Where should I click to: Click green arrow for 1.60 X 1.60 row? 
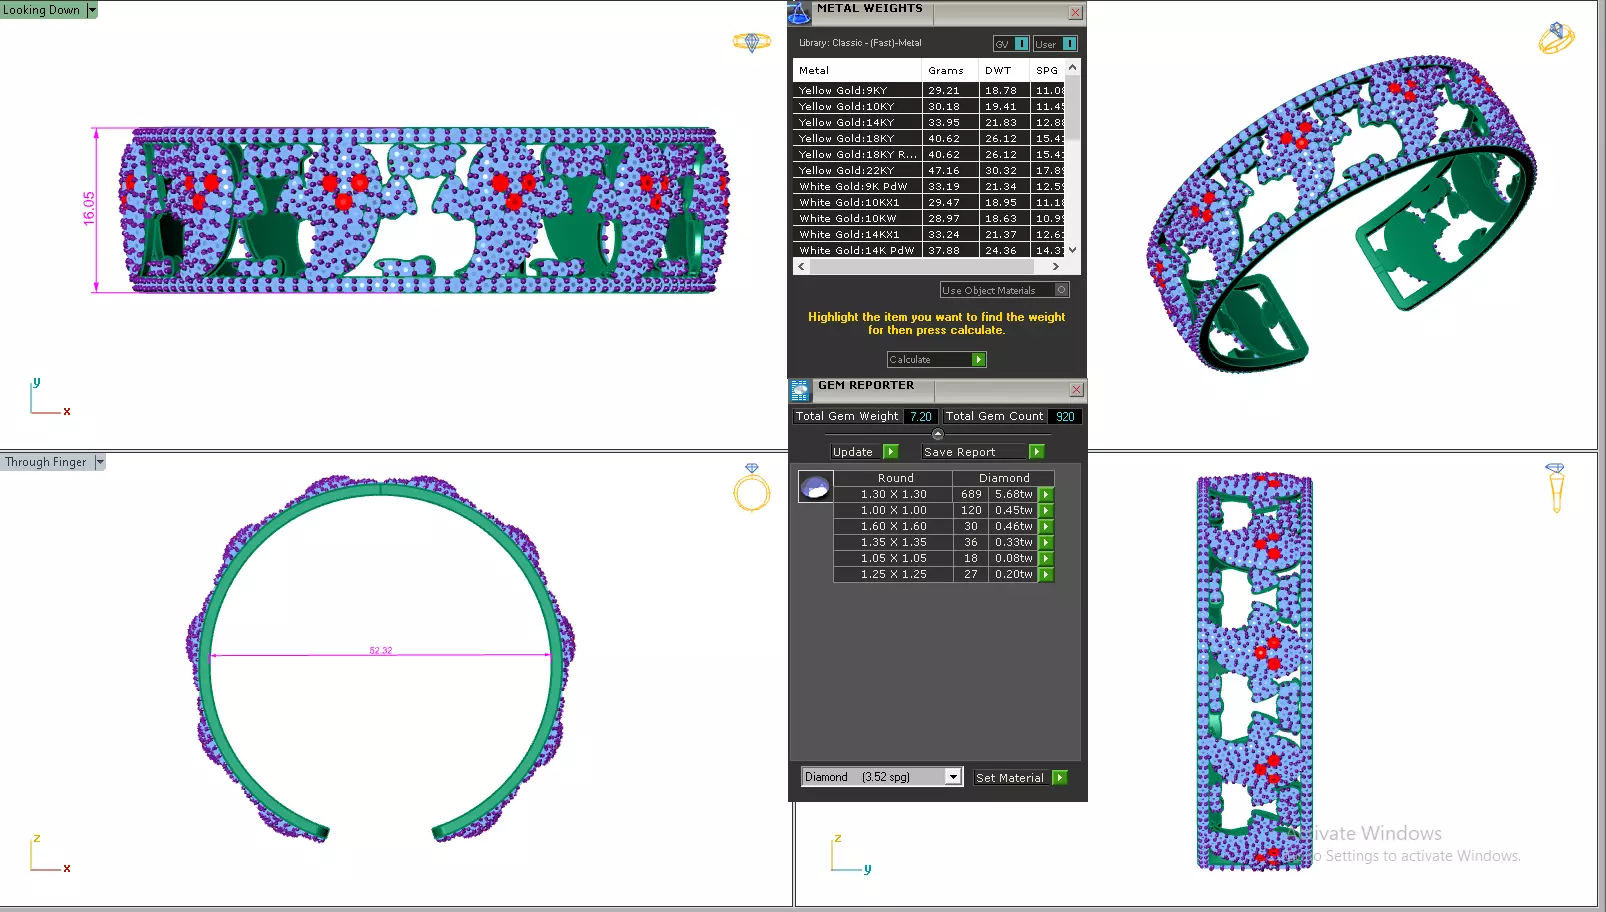[x=1046, y=527]
